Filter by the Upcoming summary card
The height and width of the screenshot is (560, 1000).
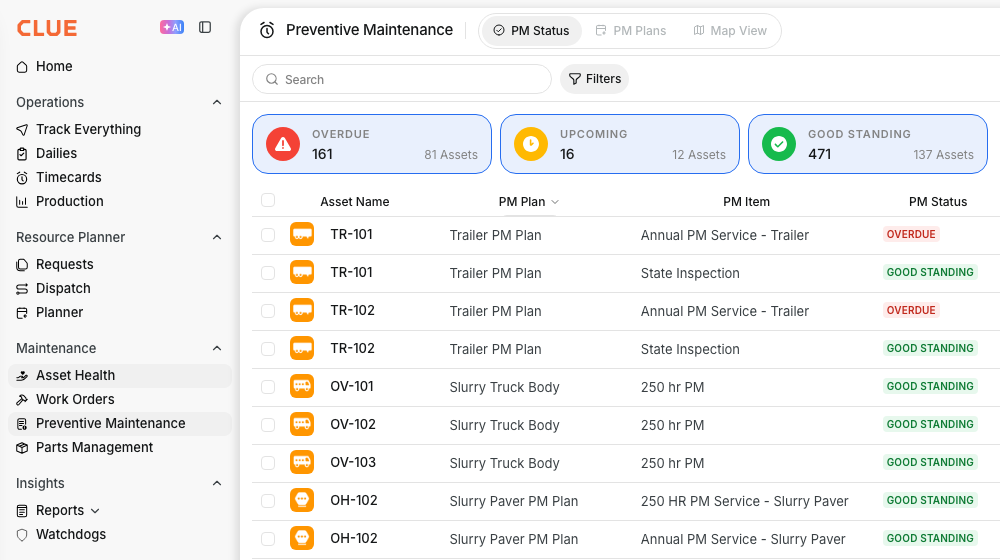pyautogui.click(x=620, y=144)
